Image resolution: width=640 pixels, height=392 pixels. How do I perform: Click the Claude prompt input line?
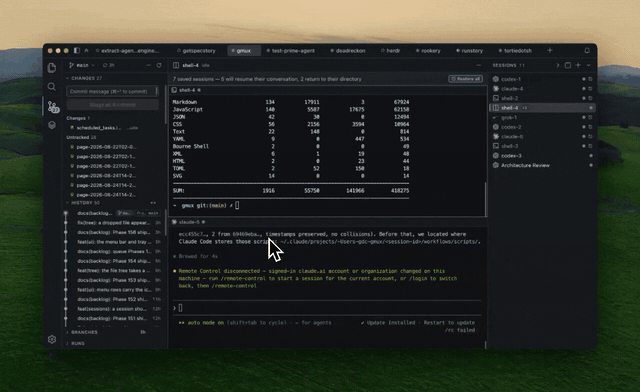click(327, 308)
